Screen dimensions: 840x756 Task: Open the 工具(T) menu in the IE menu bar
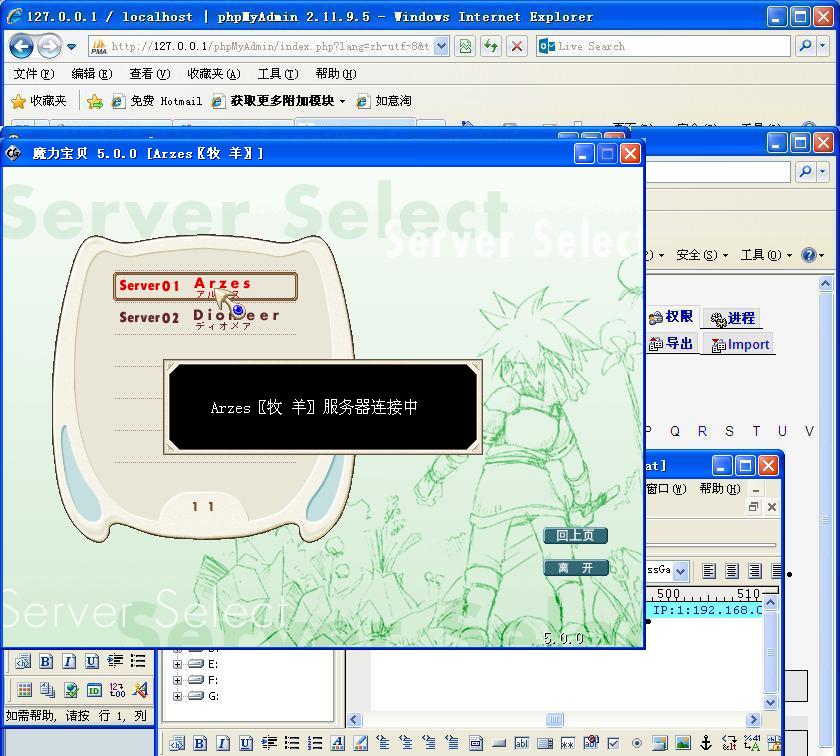278,74
